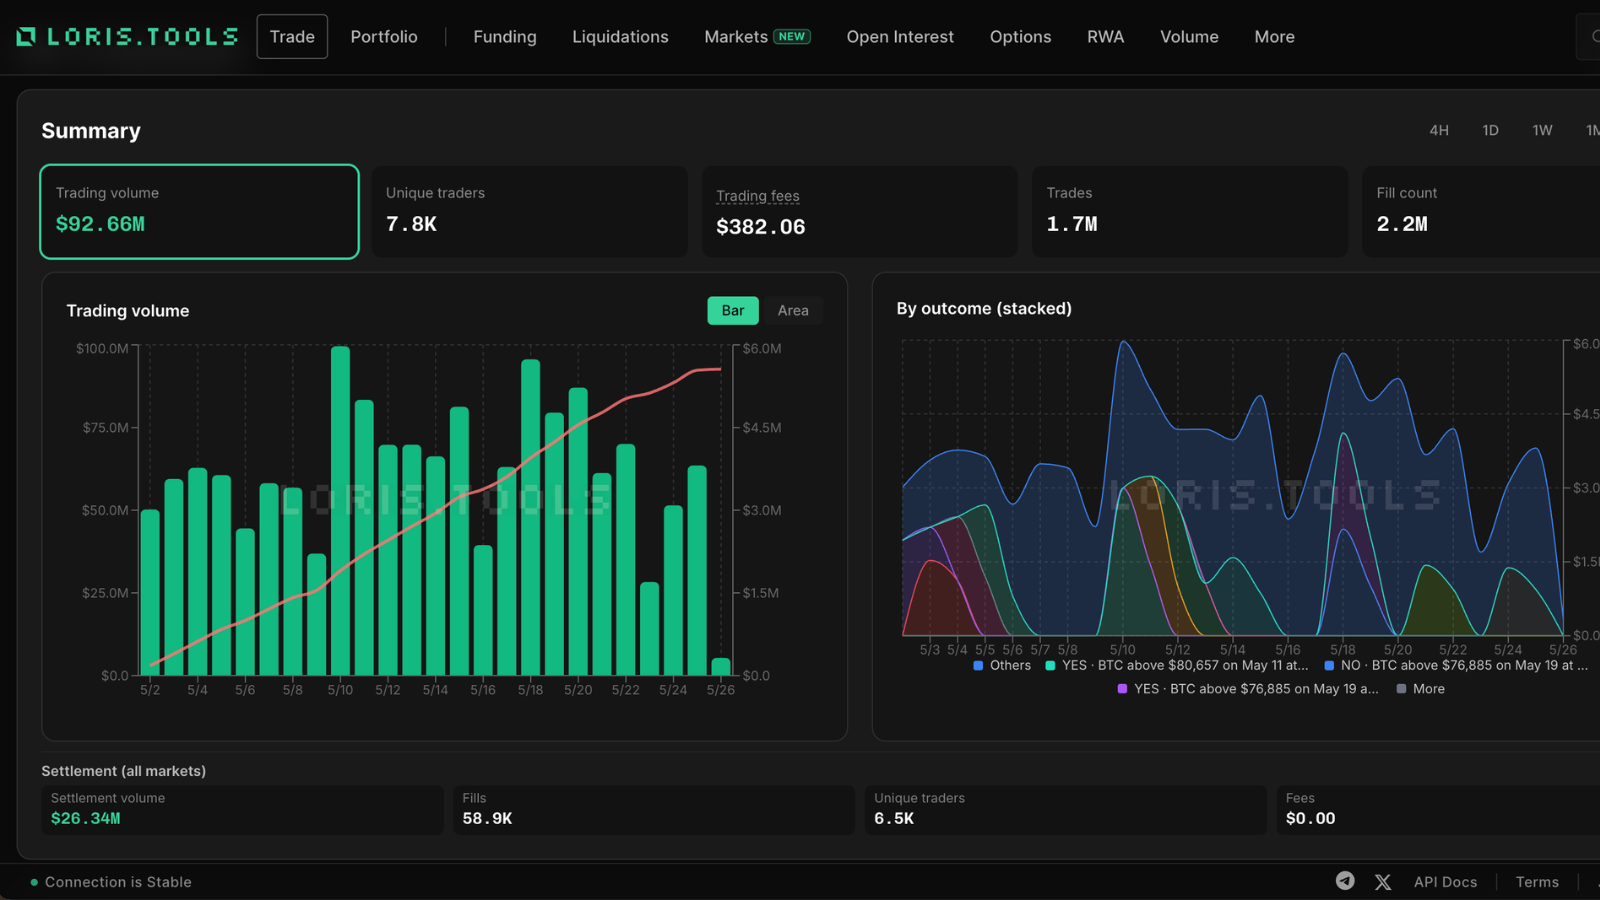1600x900 pixels.
Task: Select the 1W timeframe
Action: point(1542,130)
